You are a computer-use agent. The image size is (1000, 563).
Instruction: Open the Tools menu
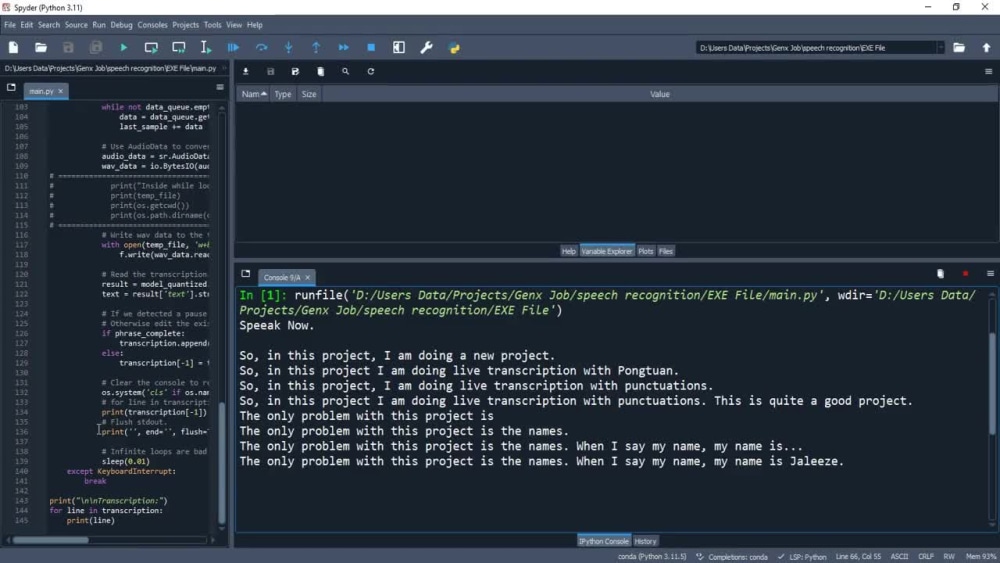212,25
